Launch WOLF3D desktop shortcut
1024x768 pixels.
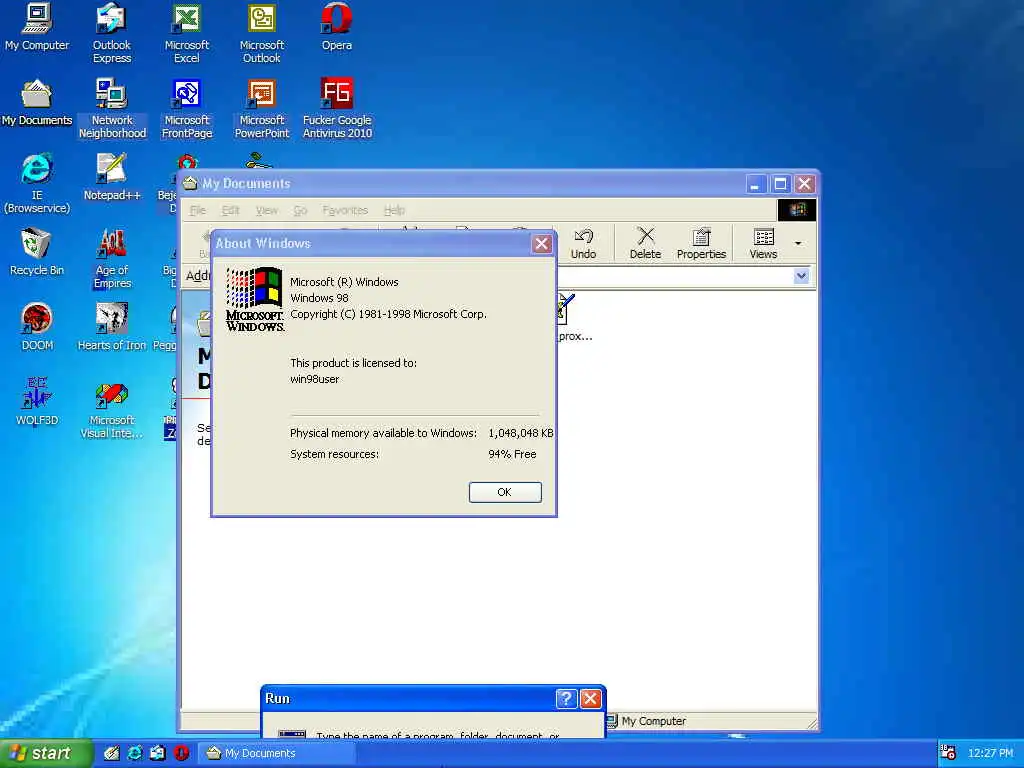[x=37, y=402]
